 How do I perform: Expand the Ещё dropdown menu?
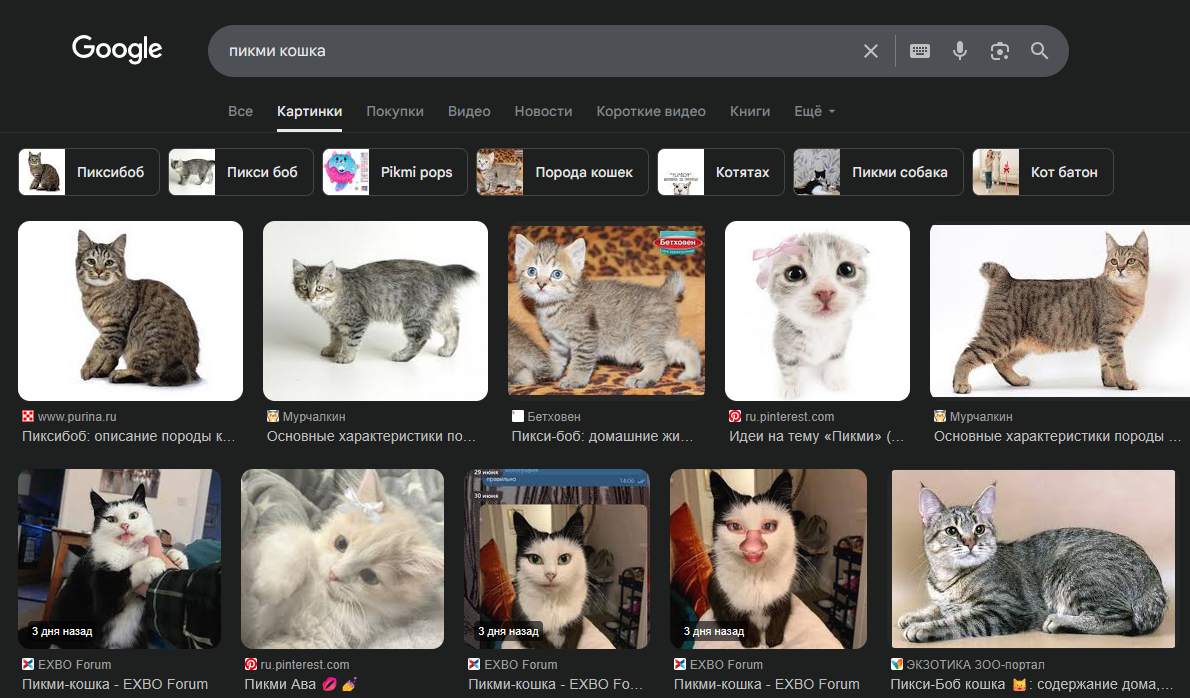(x=814, y=111)
